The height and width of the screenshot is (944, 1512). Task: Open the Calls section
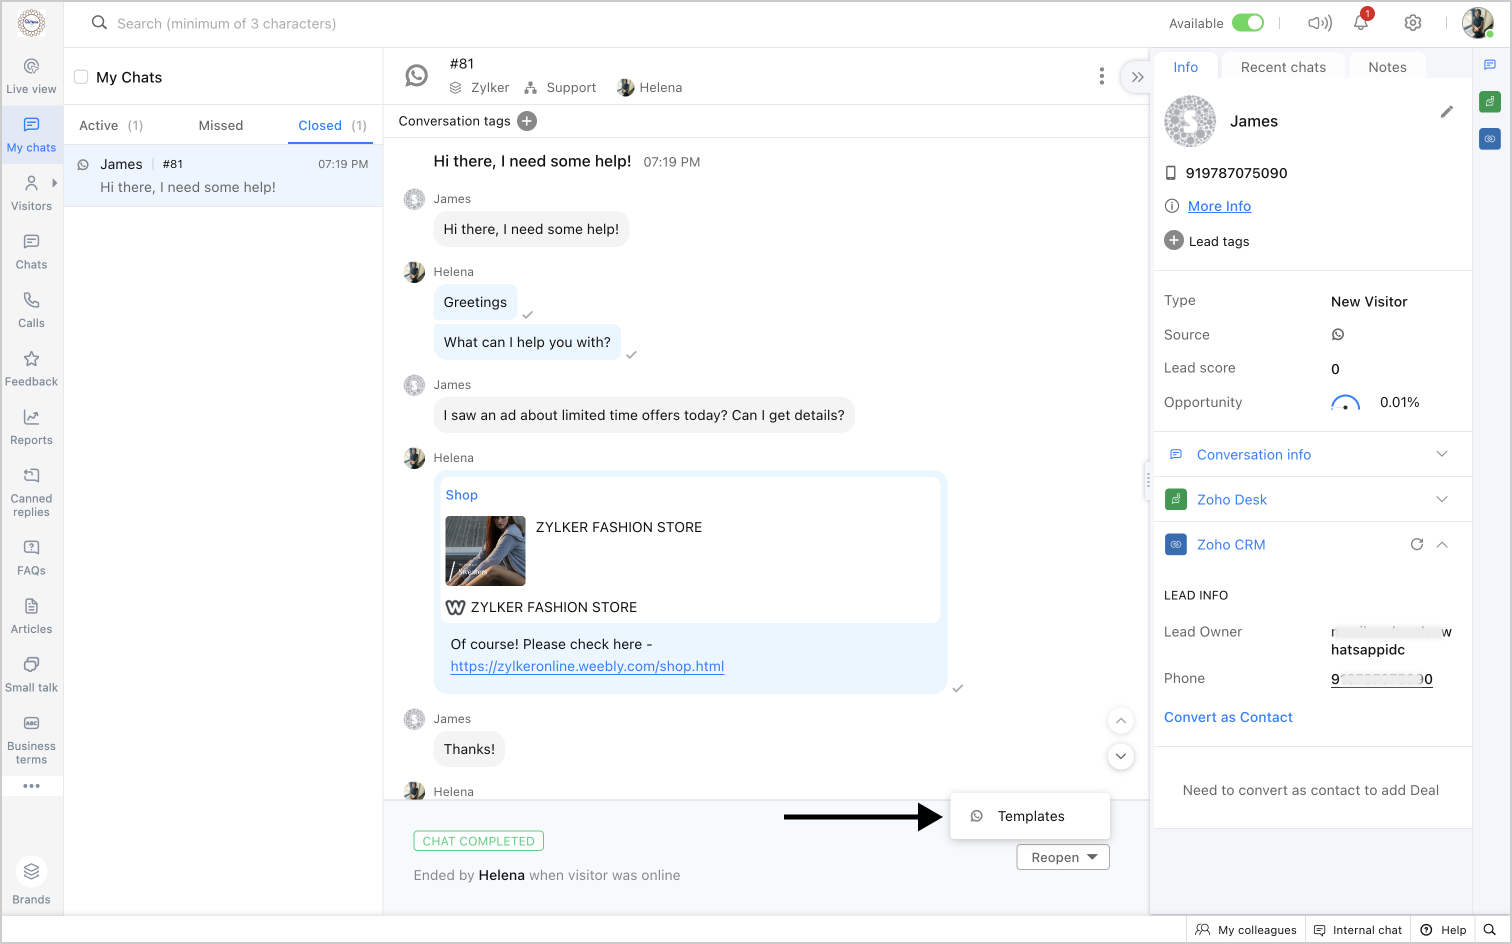(x=31, y=310)
